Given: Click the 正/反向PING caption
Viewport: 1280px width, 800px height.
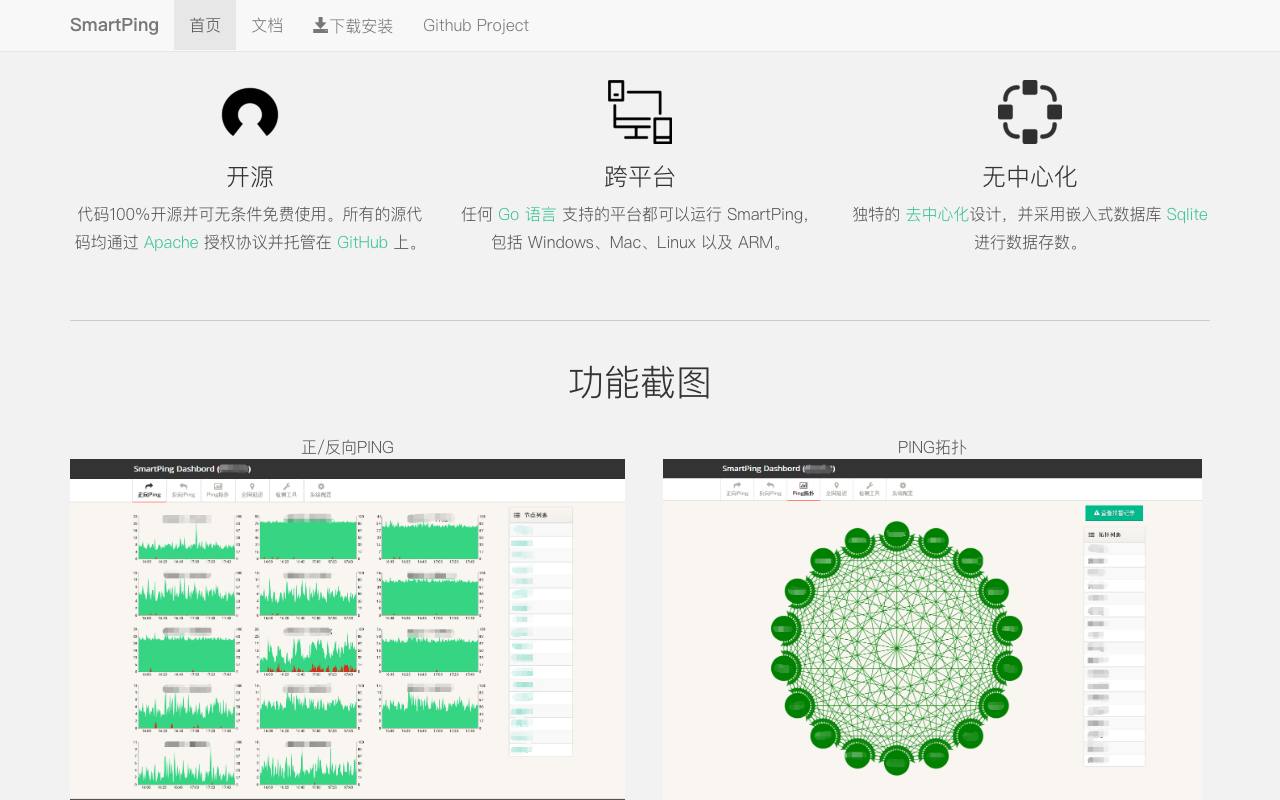Looking at the screenshot, I should [x=347, y=447].
